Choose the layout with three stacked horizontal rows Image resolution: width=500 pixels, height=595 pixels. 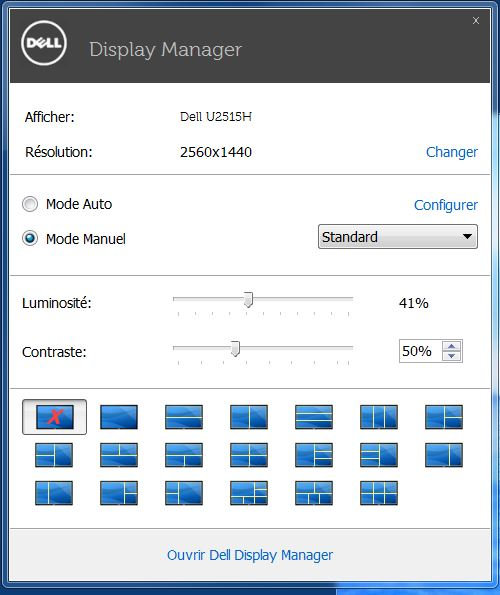pos(314,417)
